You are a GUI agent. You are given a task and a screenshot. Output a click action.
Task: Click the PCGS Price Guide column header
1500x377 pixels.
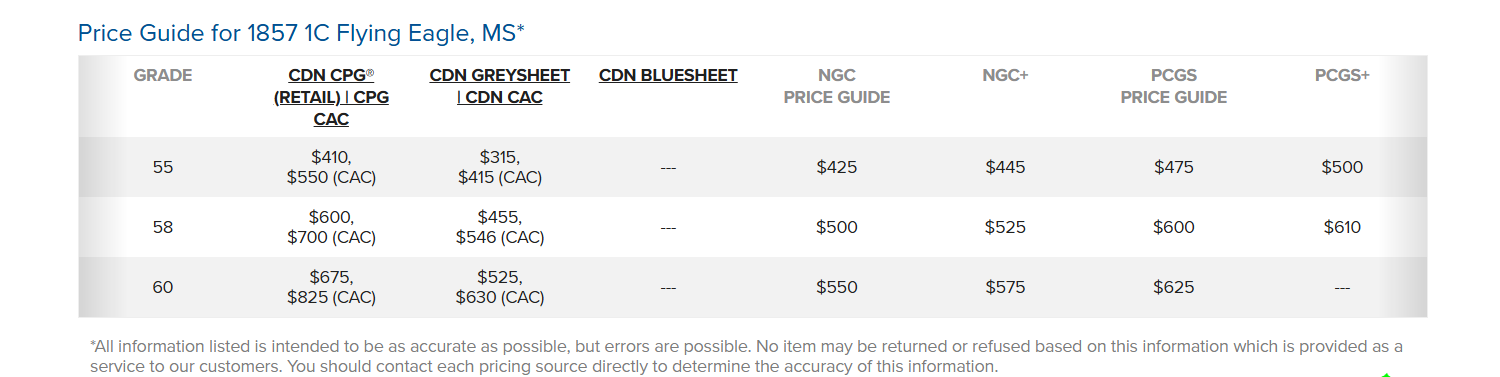click(x=1174, y=86)
